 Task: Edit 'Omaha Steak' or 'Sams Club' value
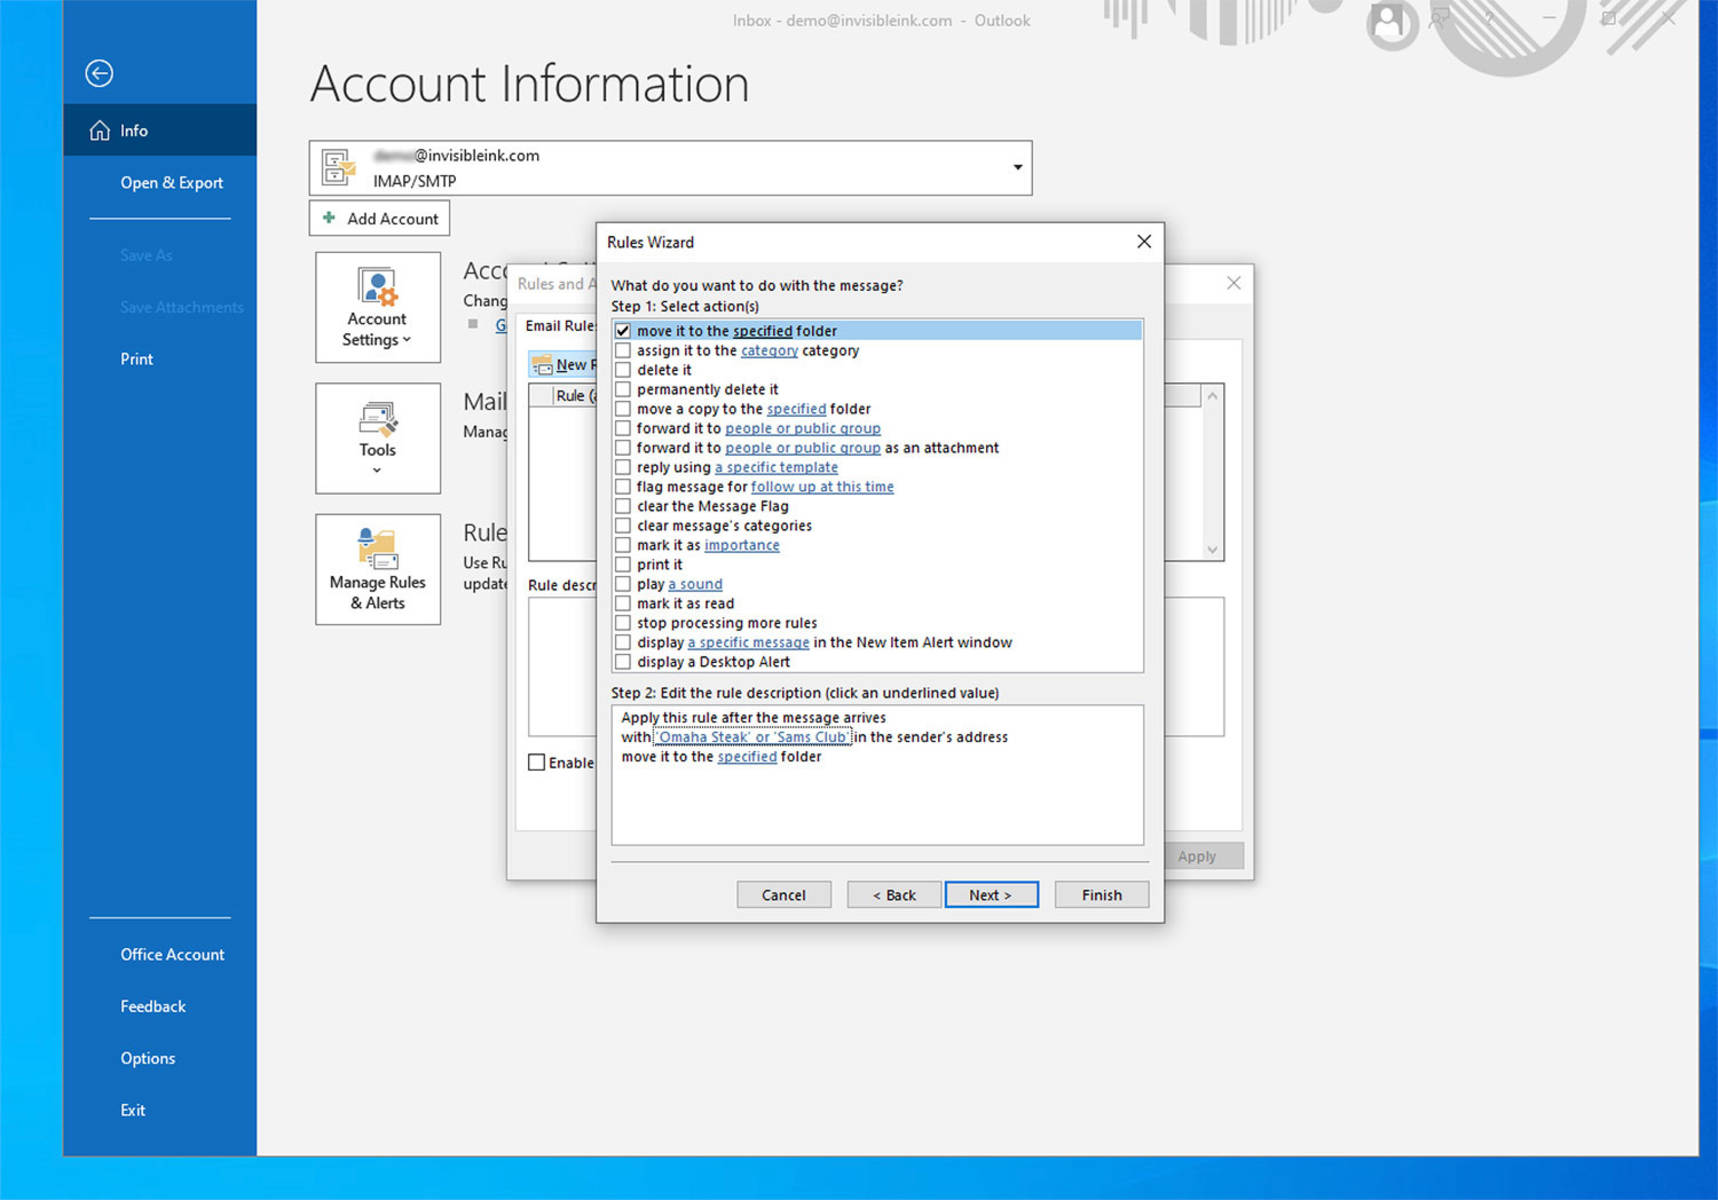(752, 737)
